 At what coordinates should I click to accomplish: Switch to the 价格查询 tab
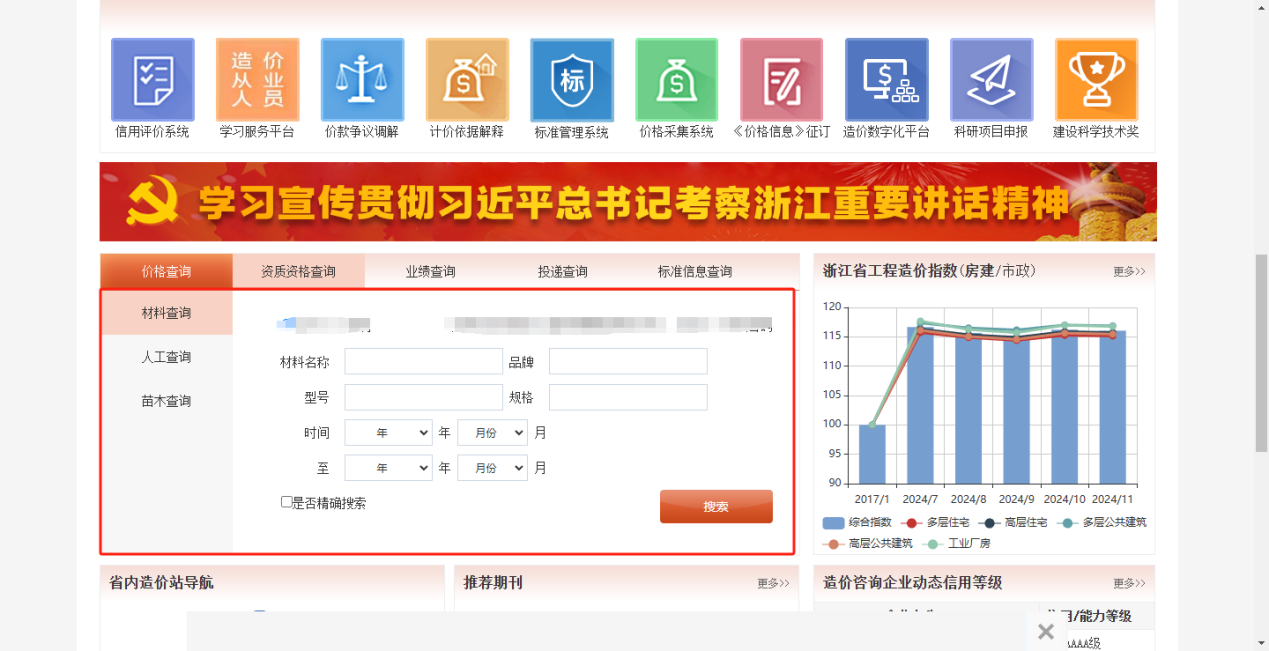pyautogui.click(x=166, y=271)
